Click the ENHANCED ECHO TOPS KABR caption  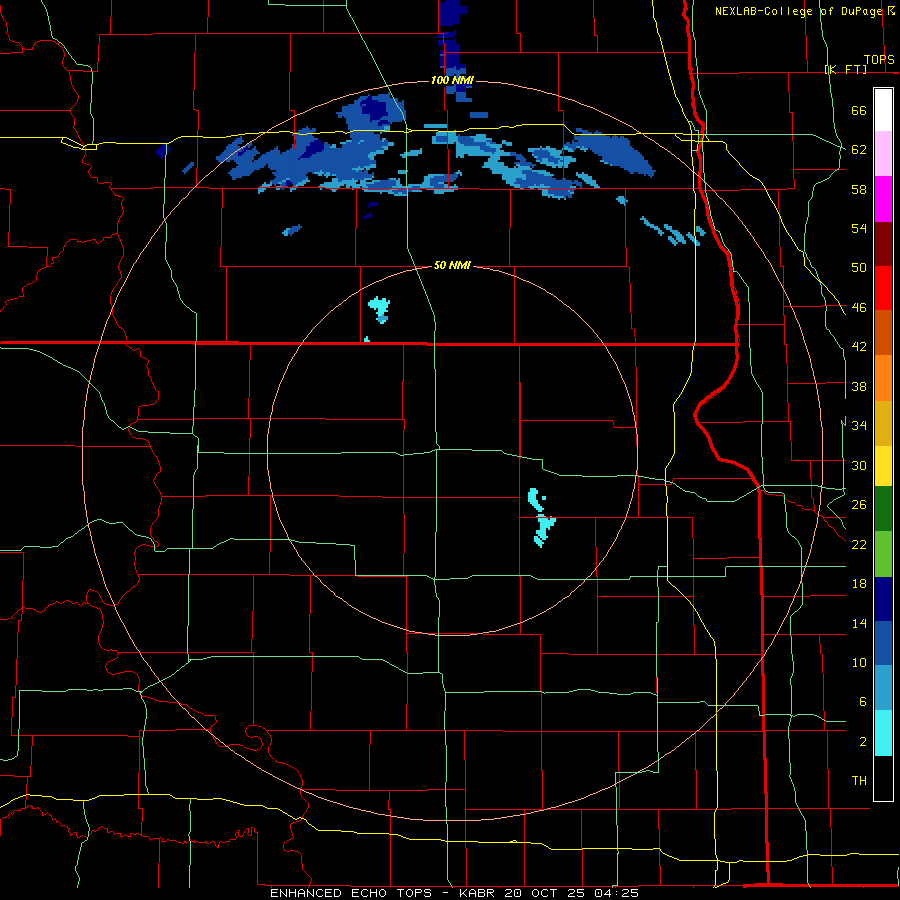click(454, 893)
